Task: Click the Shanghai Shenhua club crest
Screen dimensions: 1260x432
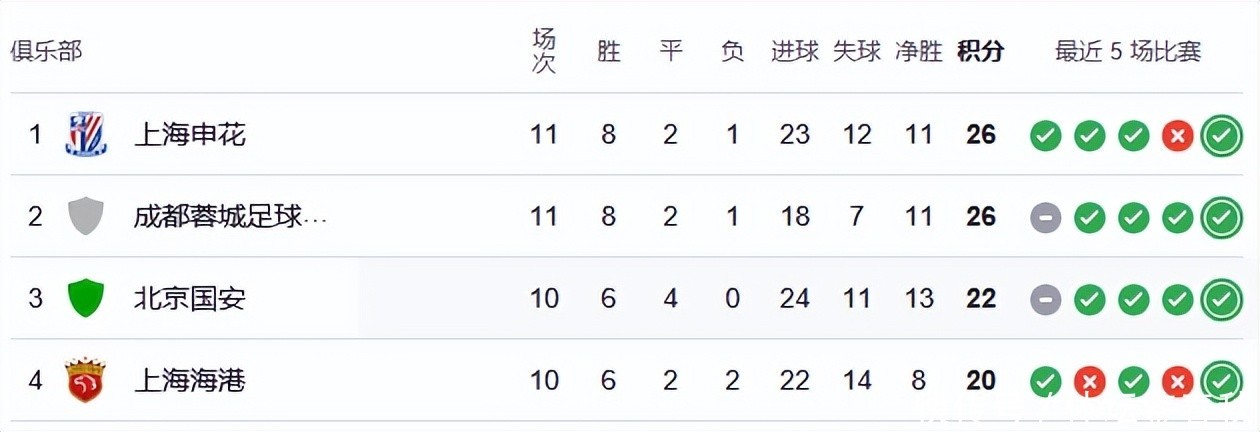Action: pos(86,135)
